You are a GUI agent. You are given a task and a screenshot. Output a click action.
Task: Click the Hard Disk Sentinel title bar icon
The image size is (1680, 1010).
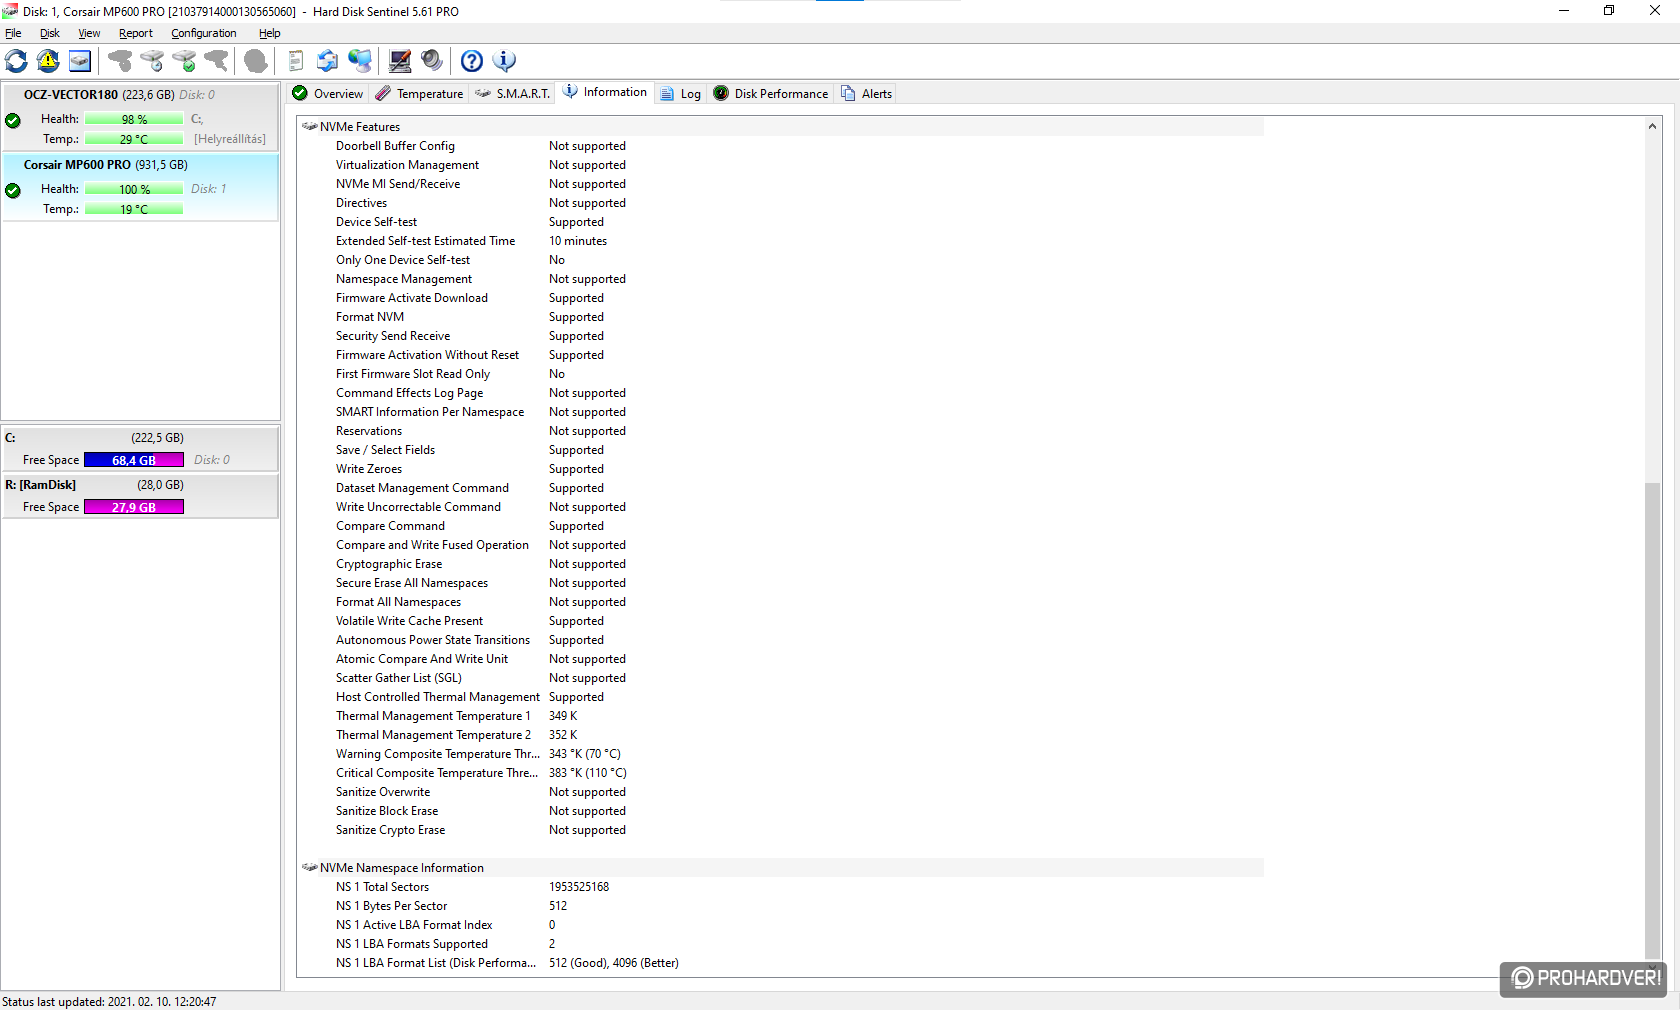click(x=10, y=11)
